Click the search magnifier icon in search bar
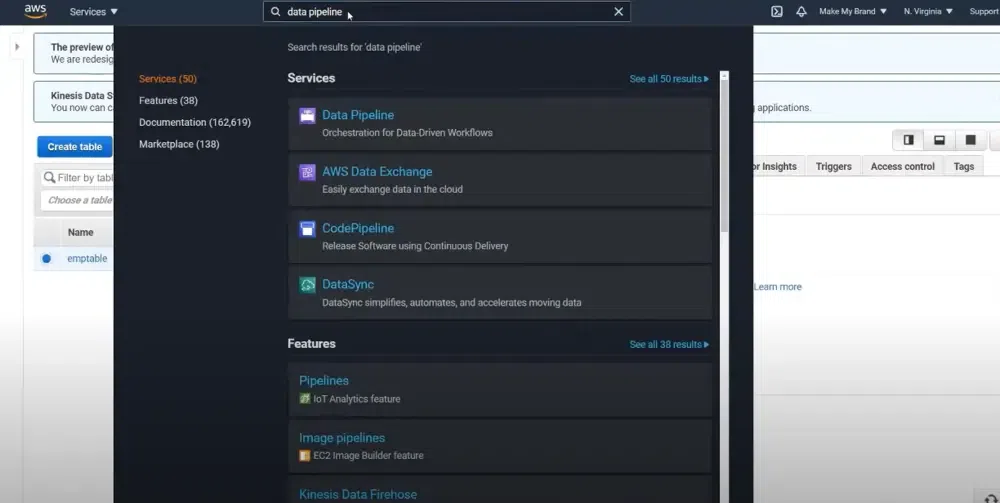 [276, 11]
